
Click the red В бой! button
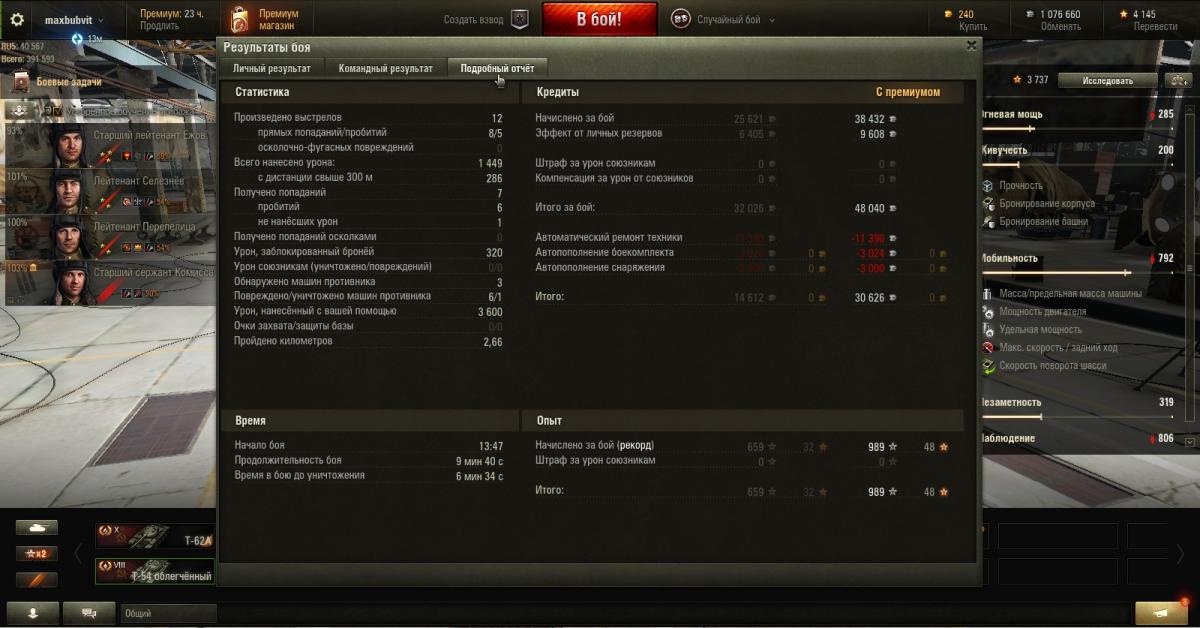pyautogui.click(x=600, y=19)
